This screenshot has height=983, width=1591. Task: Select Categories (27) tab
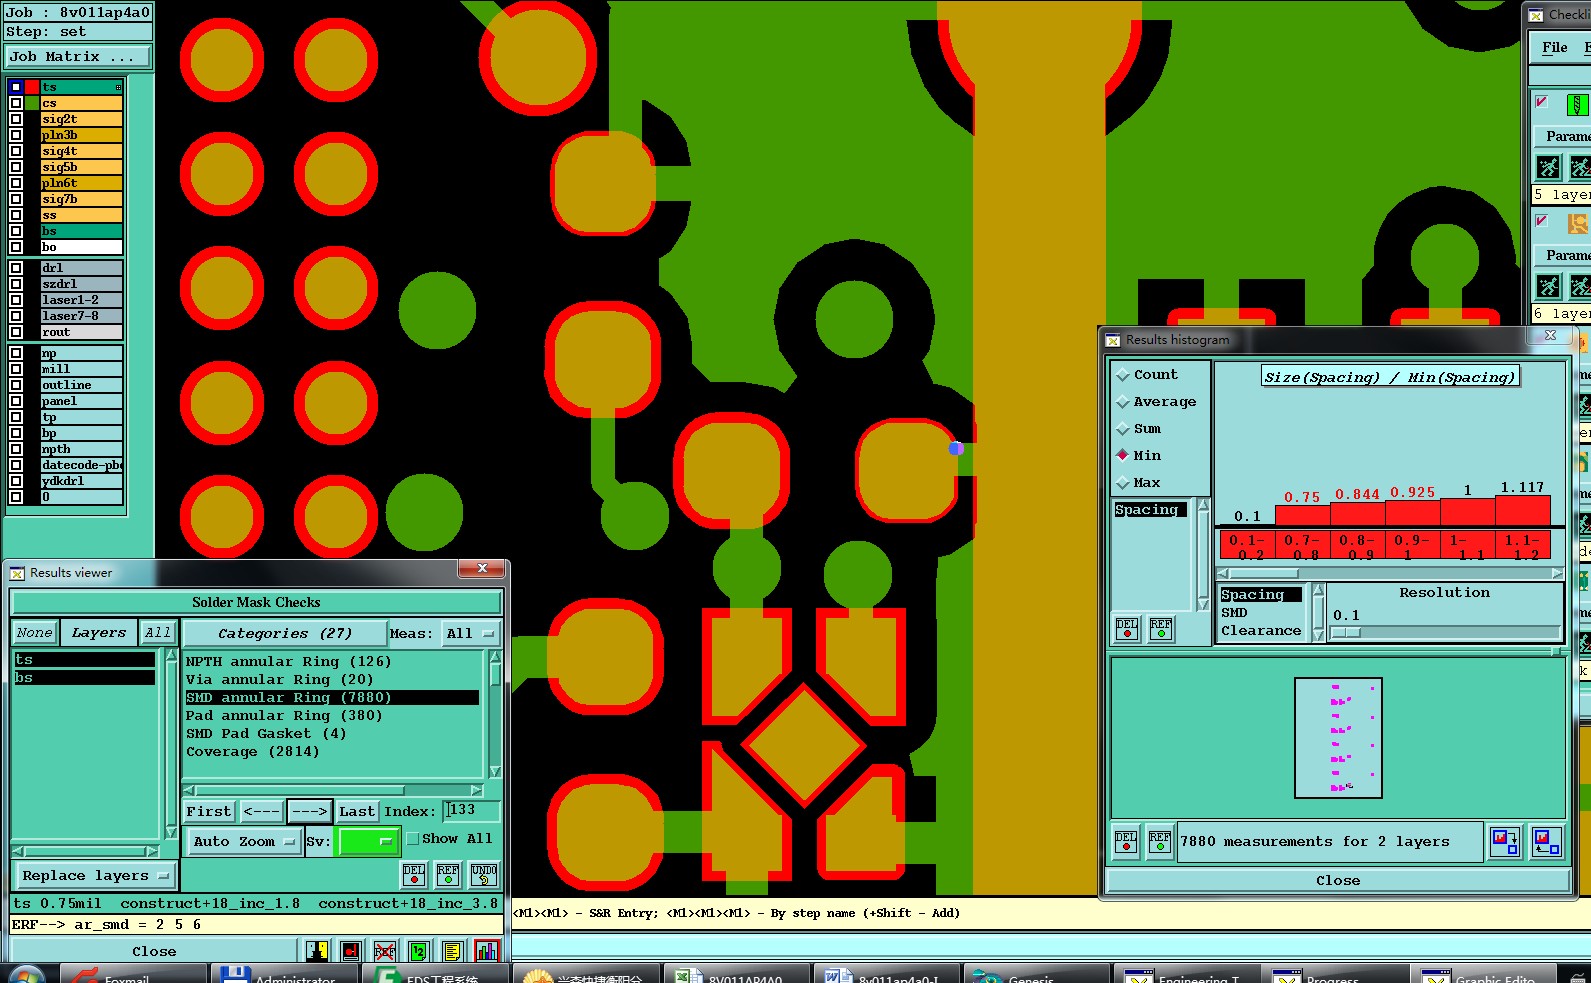click(285, 634)
